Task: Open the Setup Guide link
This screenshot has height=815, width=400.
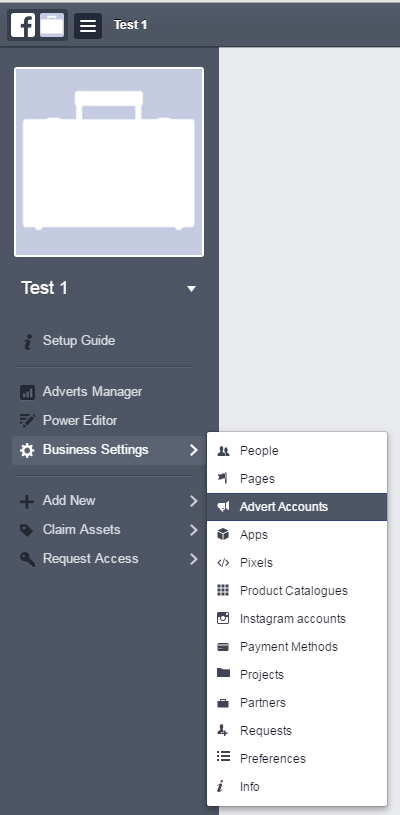Action: tap(78, 341)
